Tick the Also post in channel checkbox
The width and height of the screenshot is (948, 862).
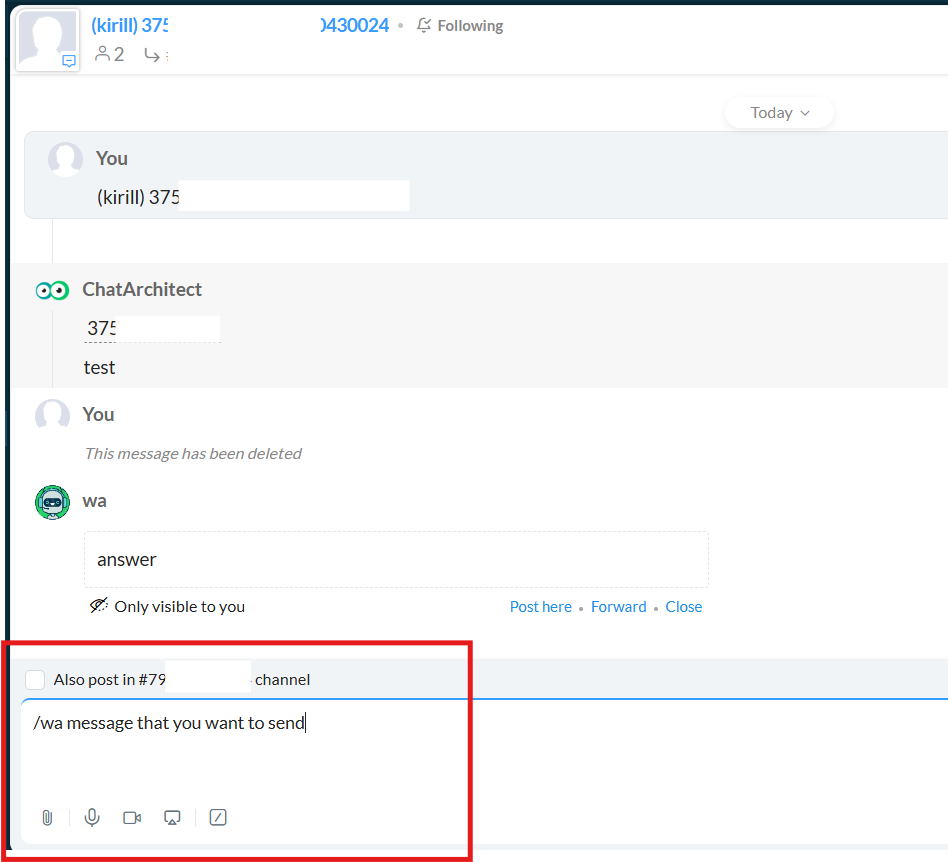tap(35, 680)
